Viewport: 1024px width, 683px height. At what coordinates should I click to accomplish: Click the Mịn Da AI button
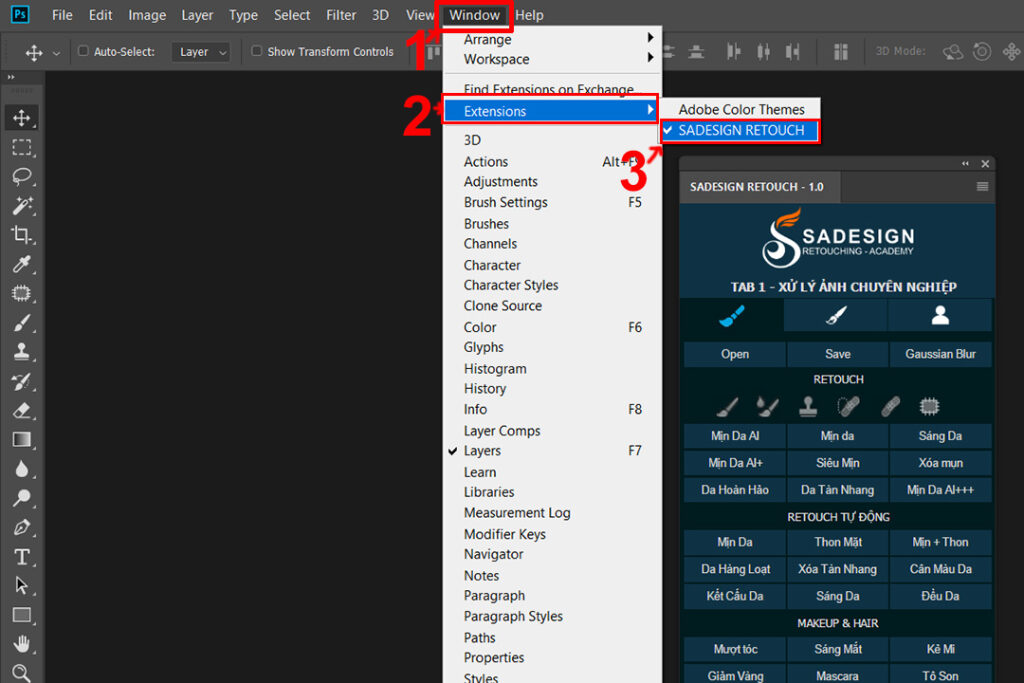click(734, 436)
